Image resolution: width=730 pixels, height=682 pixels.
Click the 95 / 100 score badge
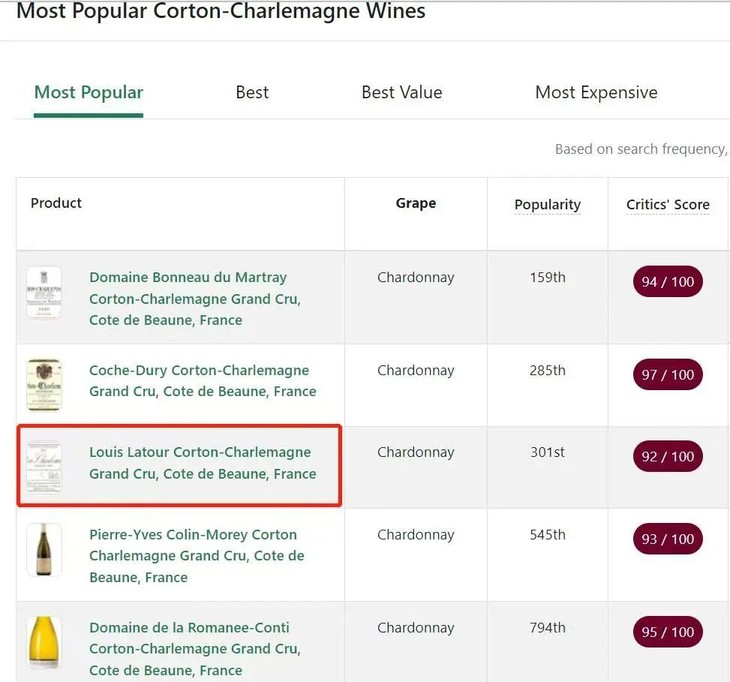(x=667, y=633)
